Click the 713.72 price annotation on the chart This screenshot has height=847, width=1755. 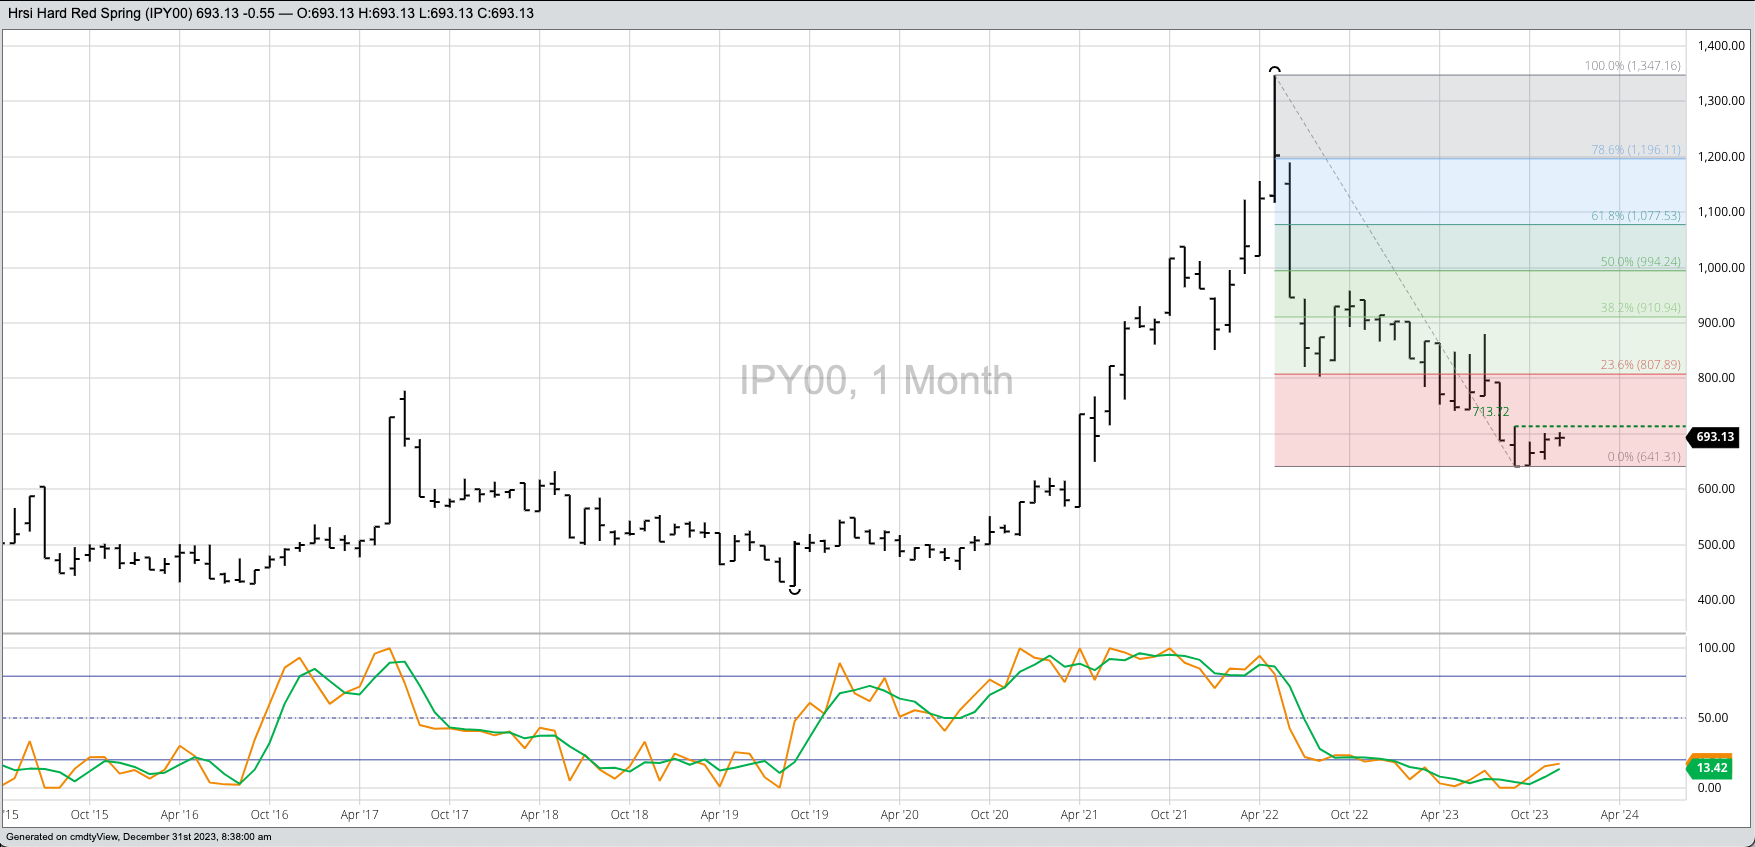click(x=1490, y=412)
